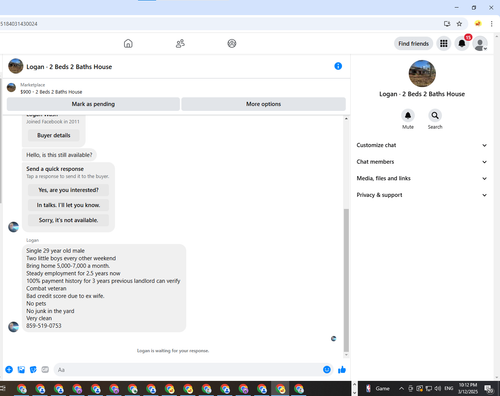
Task: Open the Game widget in taskbar
Action: pos(378,388)
